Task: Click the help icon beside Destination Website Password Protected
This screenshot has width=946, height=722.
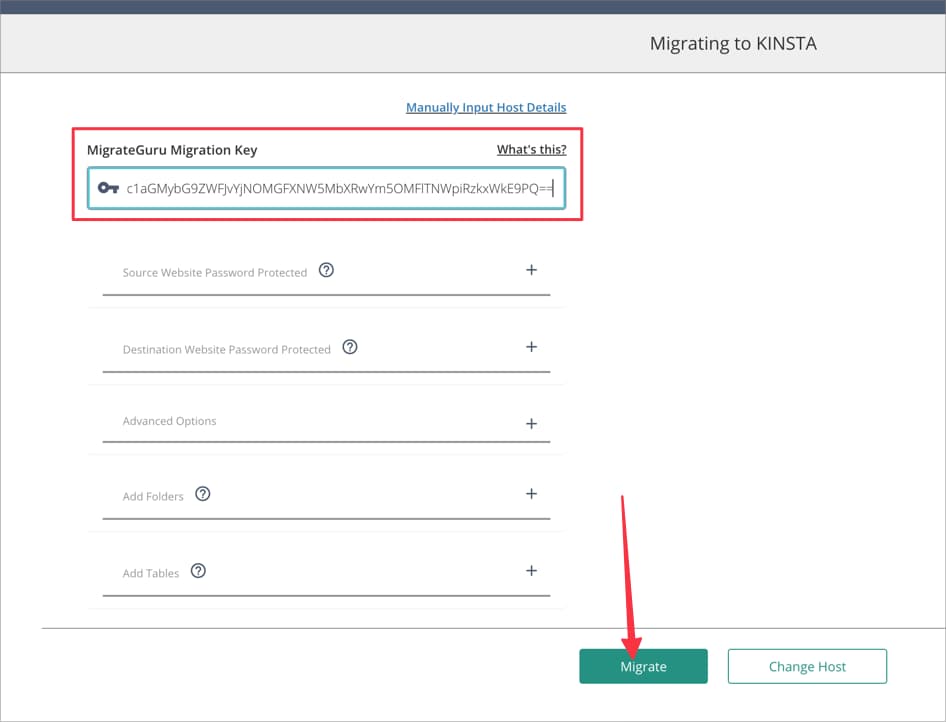Action: click(349, 347)
